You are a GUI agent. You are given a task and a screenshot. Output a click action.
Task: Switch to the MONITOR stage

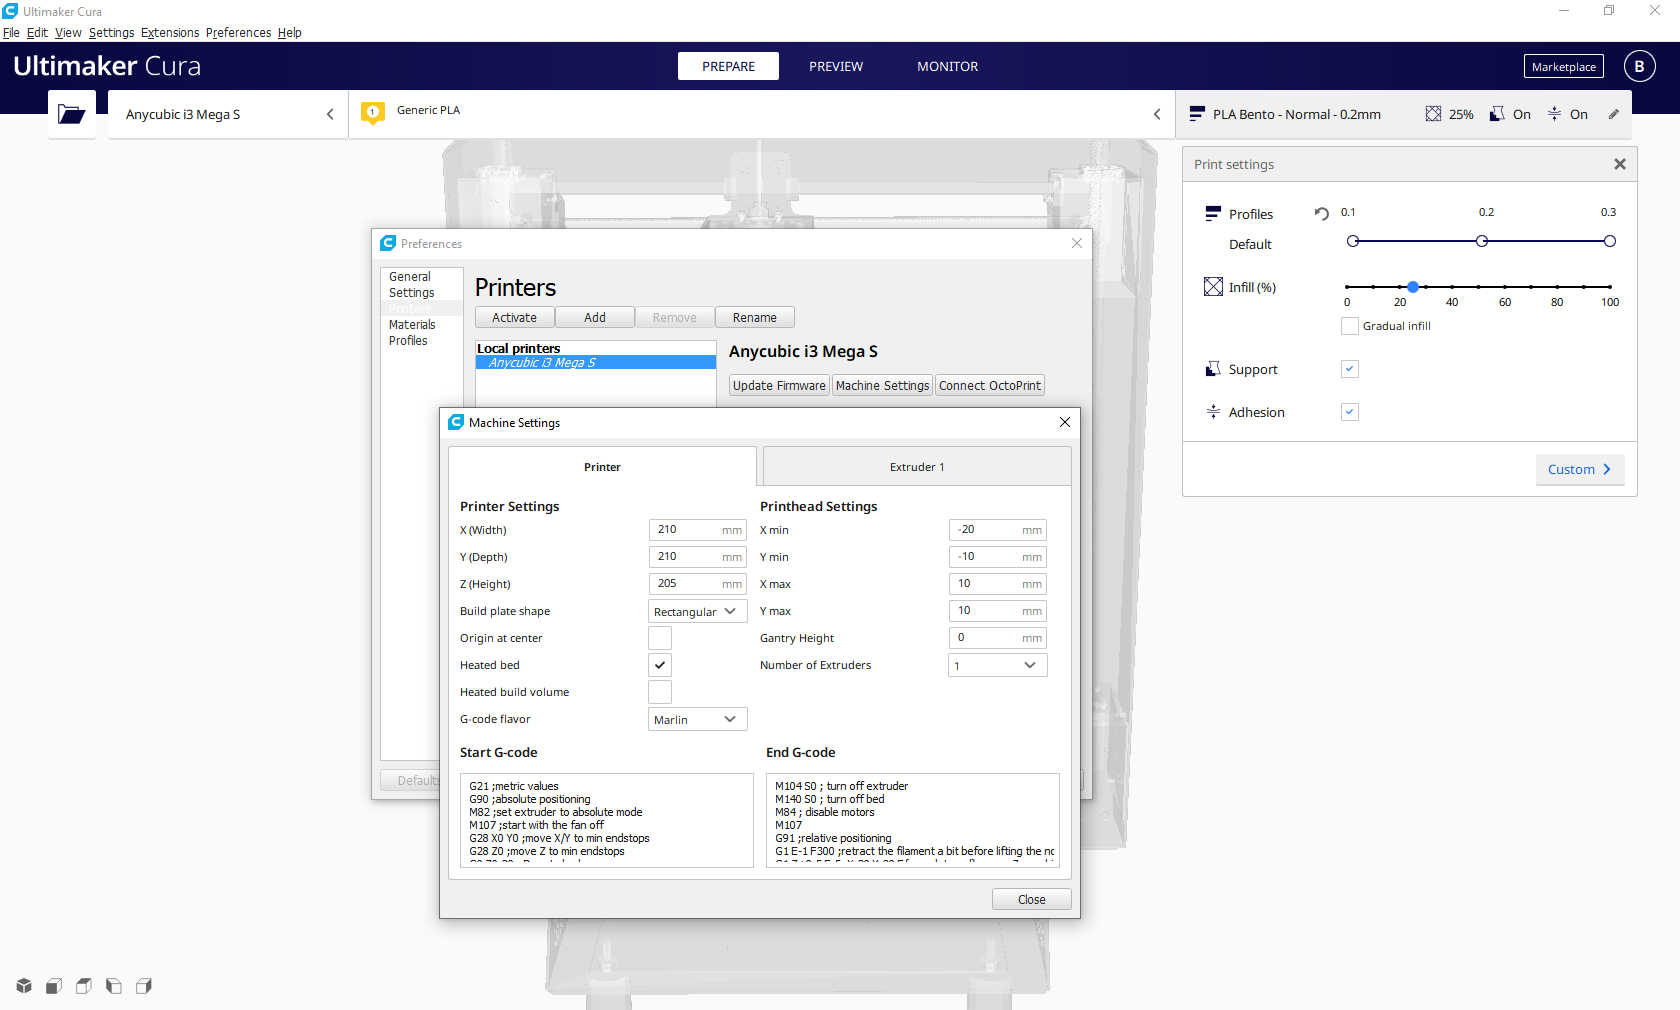click(x=948, y=66)
